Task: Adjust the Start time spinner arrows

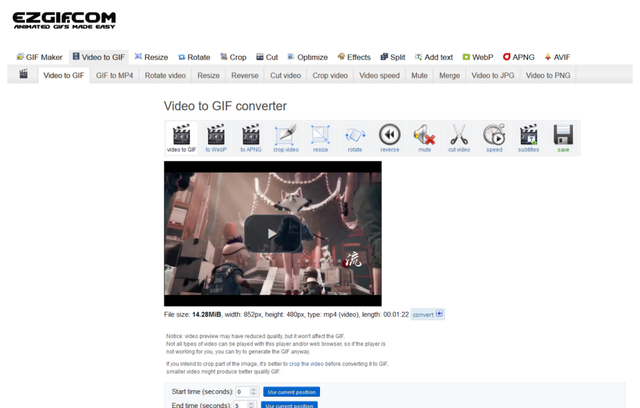Action: 253,392
